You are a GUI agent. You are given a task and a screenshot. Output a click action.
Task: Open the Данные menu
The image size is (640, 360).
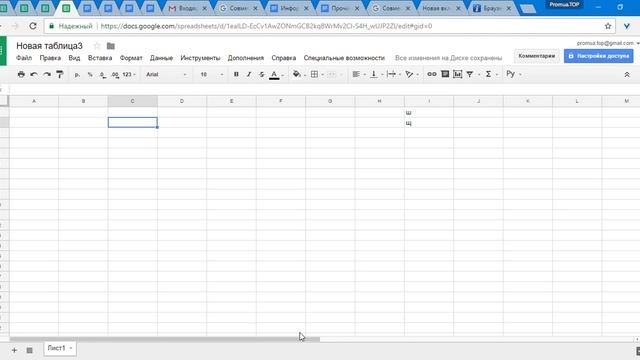coord(161,58)
